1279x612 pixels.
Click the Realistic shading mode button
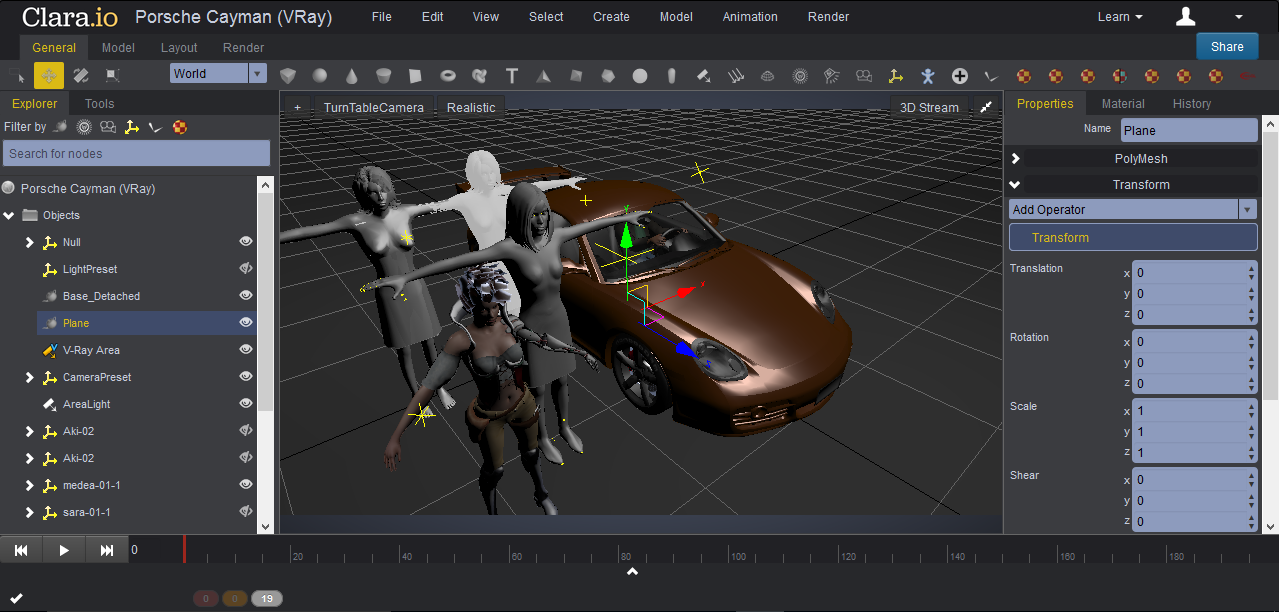[x=471, y=107]
